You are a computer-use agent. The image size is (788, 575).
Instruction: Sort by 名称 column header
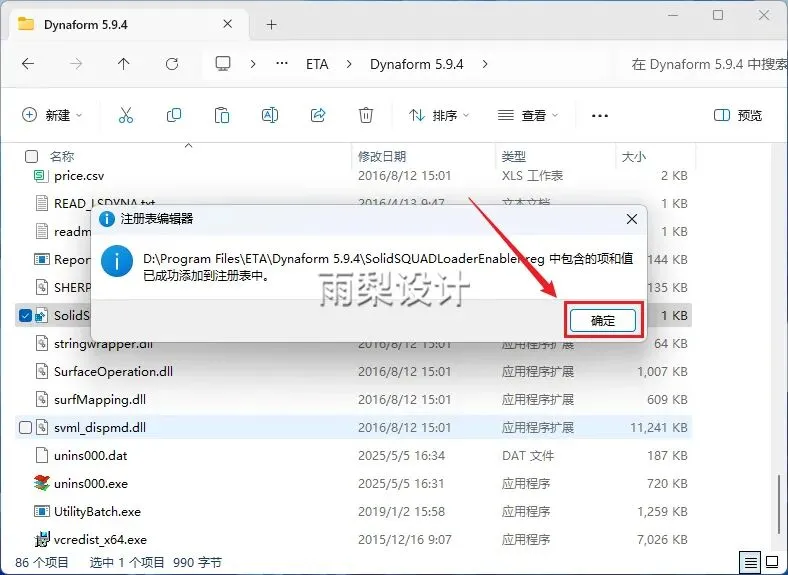pyautogui.click(x=62, y=156)
